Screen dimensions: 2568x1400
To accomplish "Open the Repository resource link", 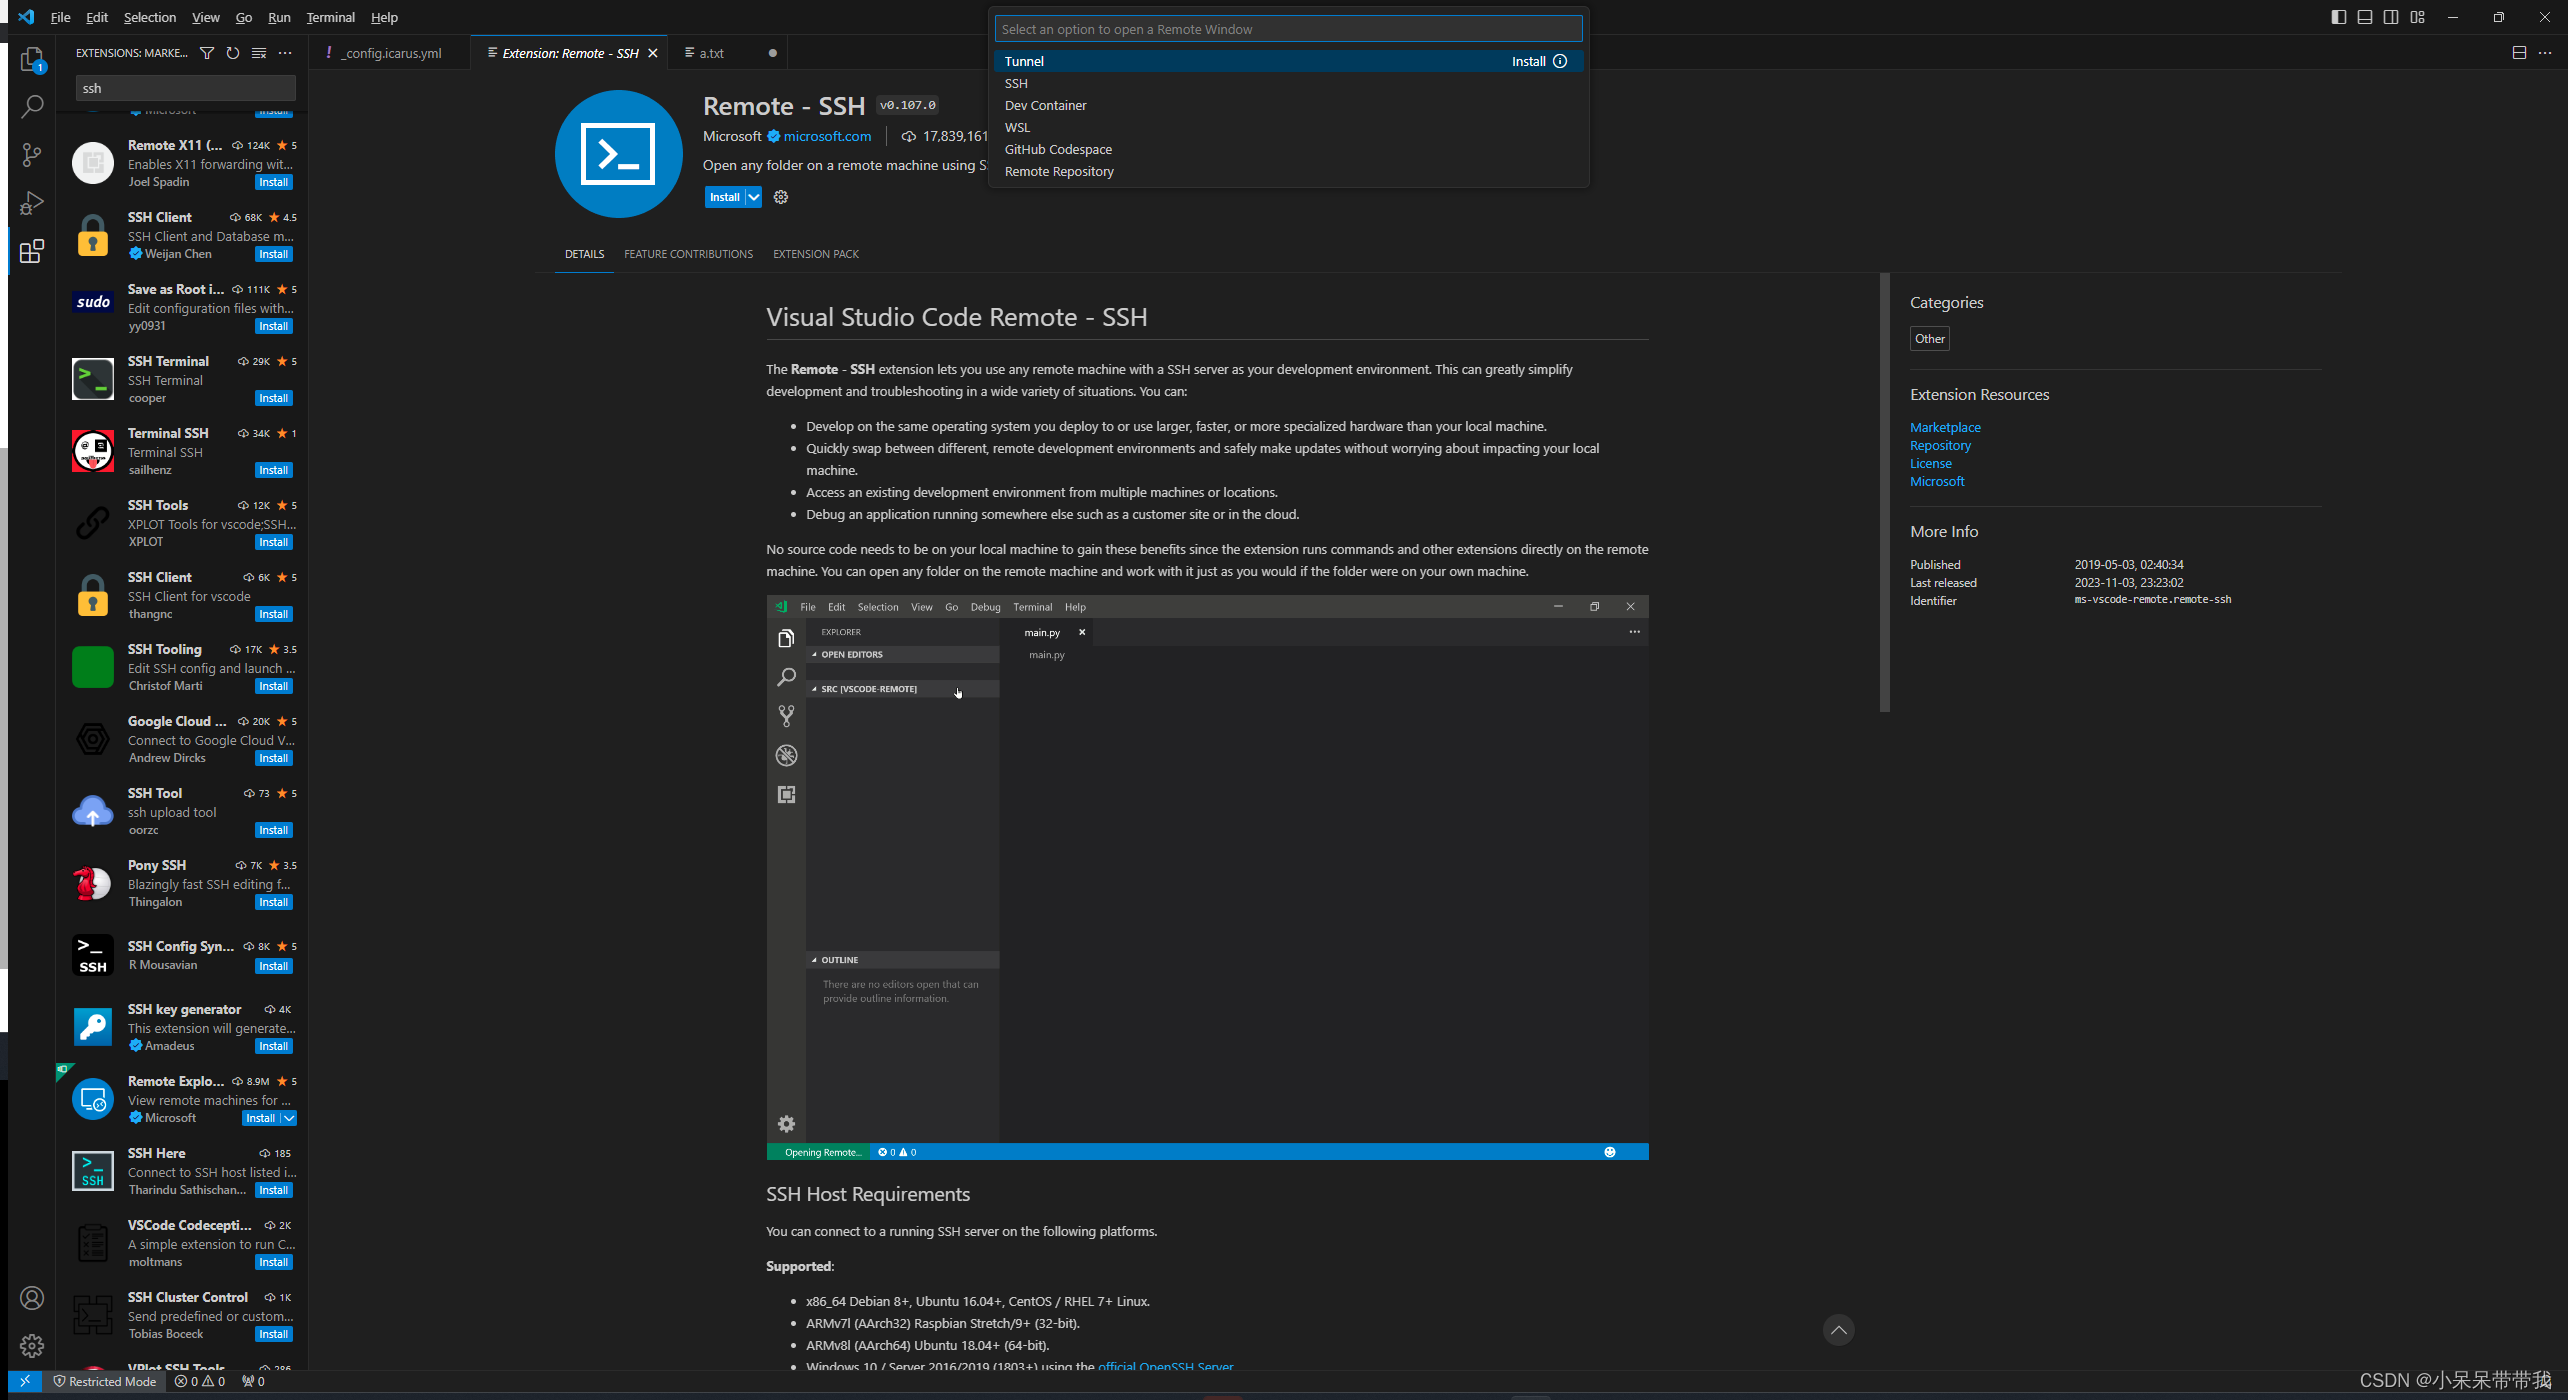I will pyautogui.click(x=1940, y=445).
